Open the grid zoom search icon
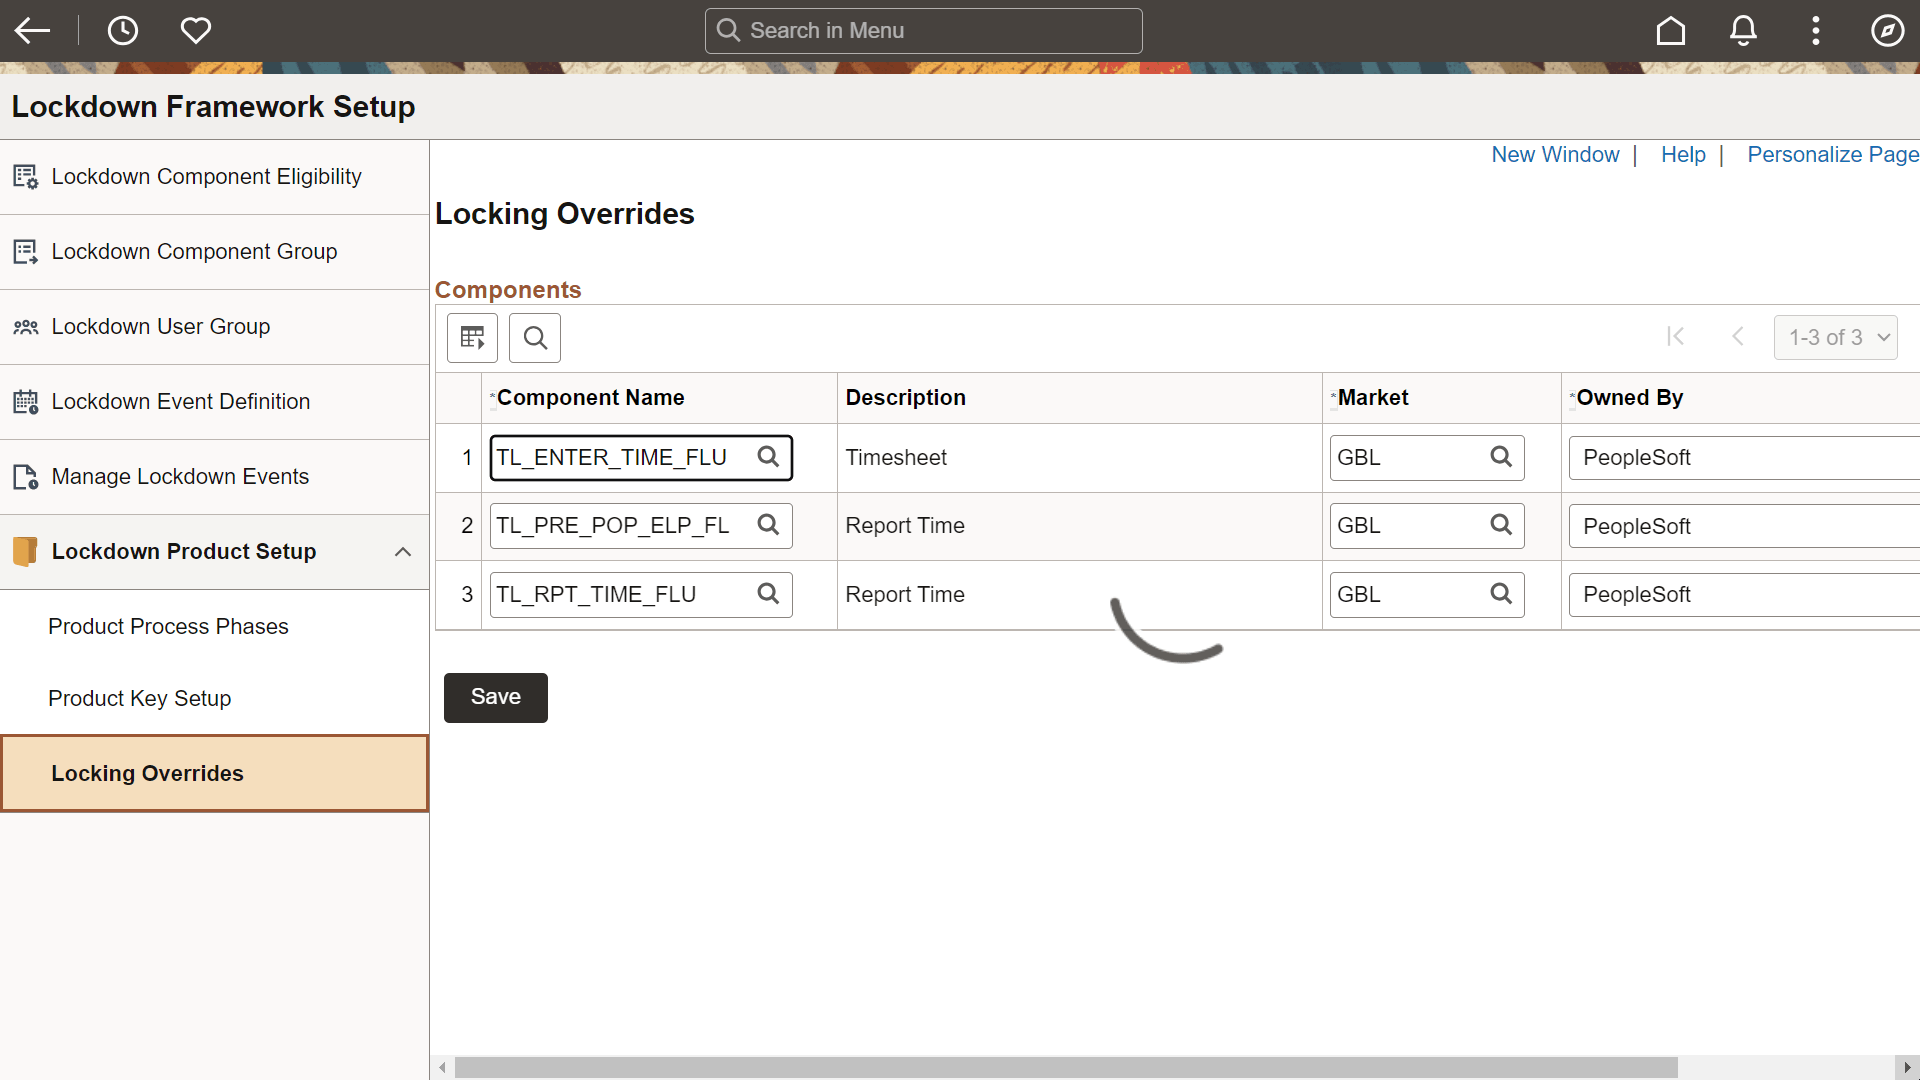Viewport: 1920px width, 1080px height. (x=534, y=337)
